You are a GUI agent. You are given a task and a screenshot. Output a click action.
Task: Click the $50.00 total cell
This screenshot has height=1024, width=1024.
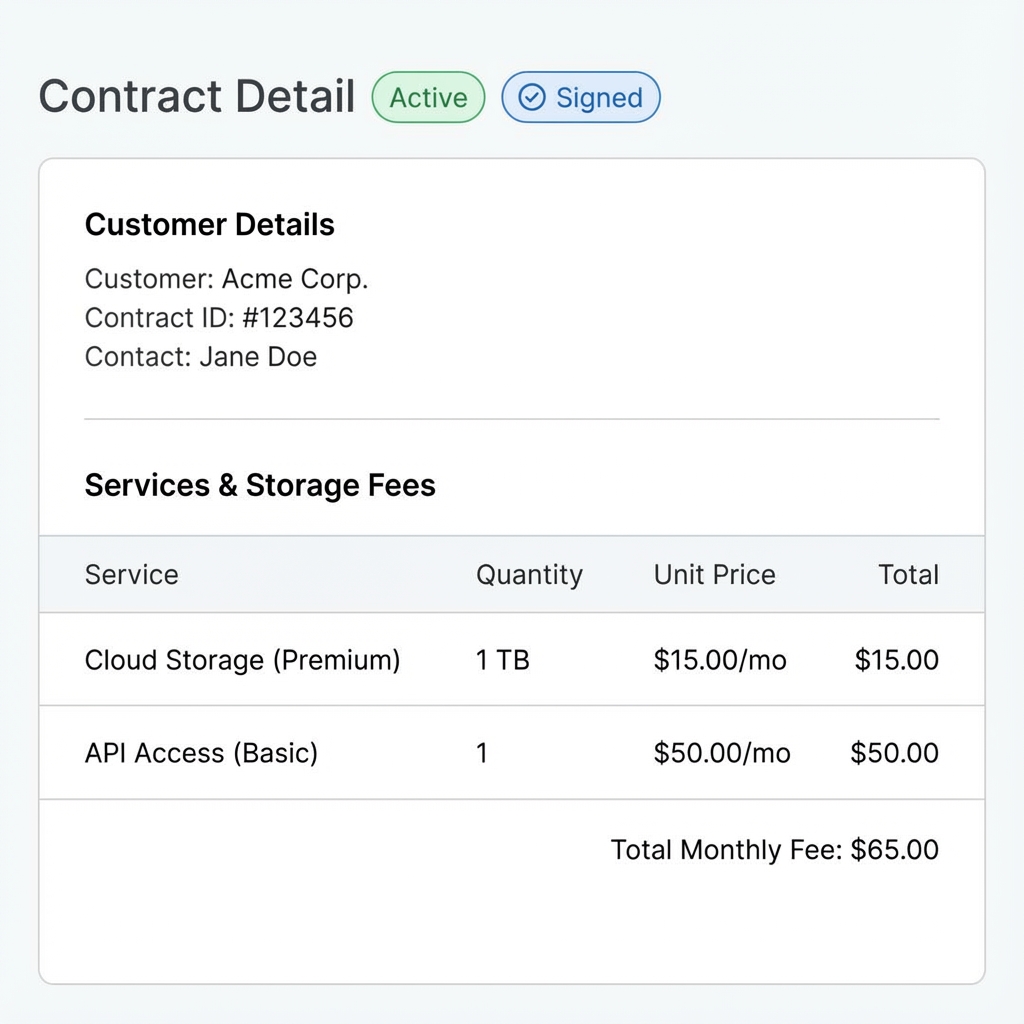894,753
